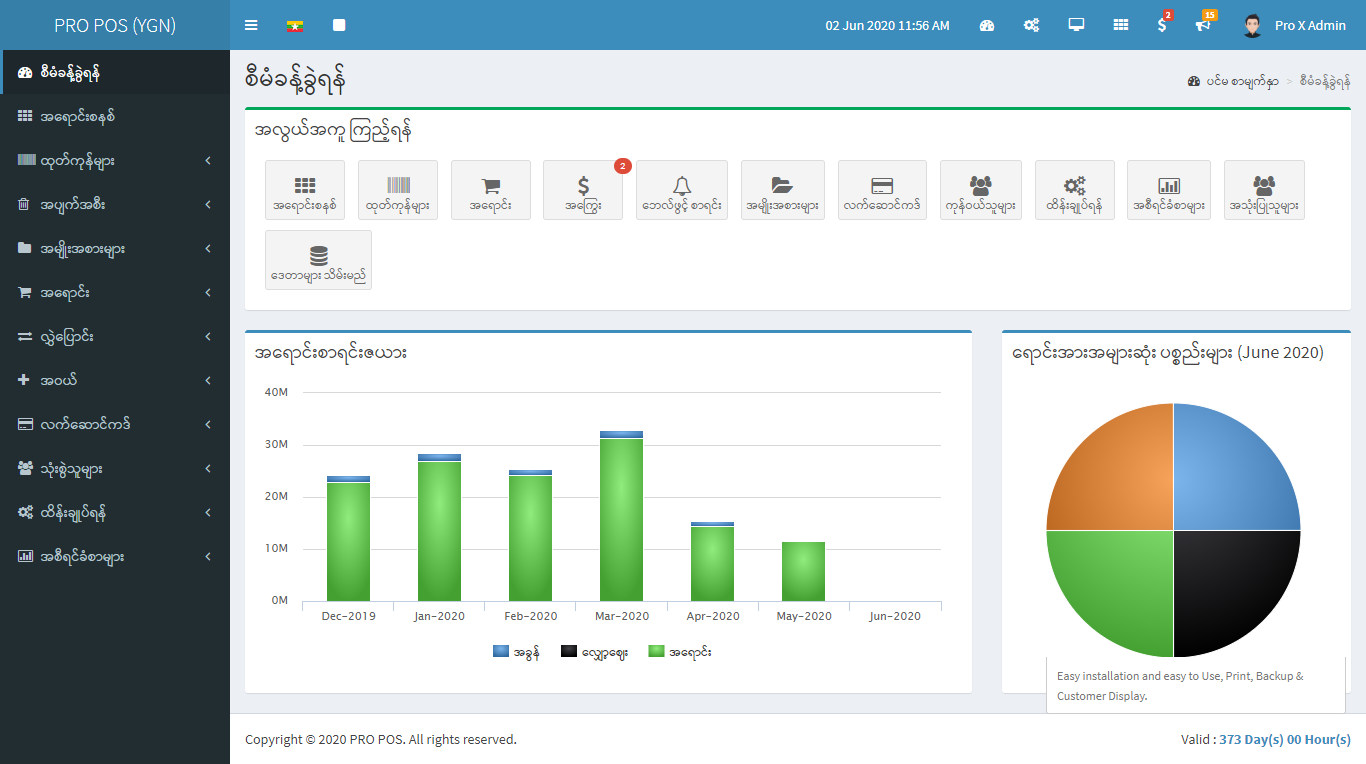The image size is (1366, 764).
Task: Click the dashboard icon beside the breadcrumb
Action: 1194,81
